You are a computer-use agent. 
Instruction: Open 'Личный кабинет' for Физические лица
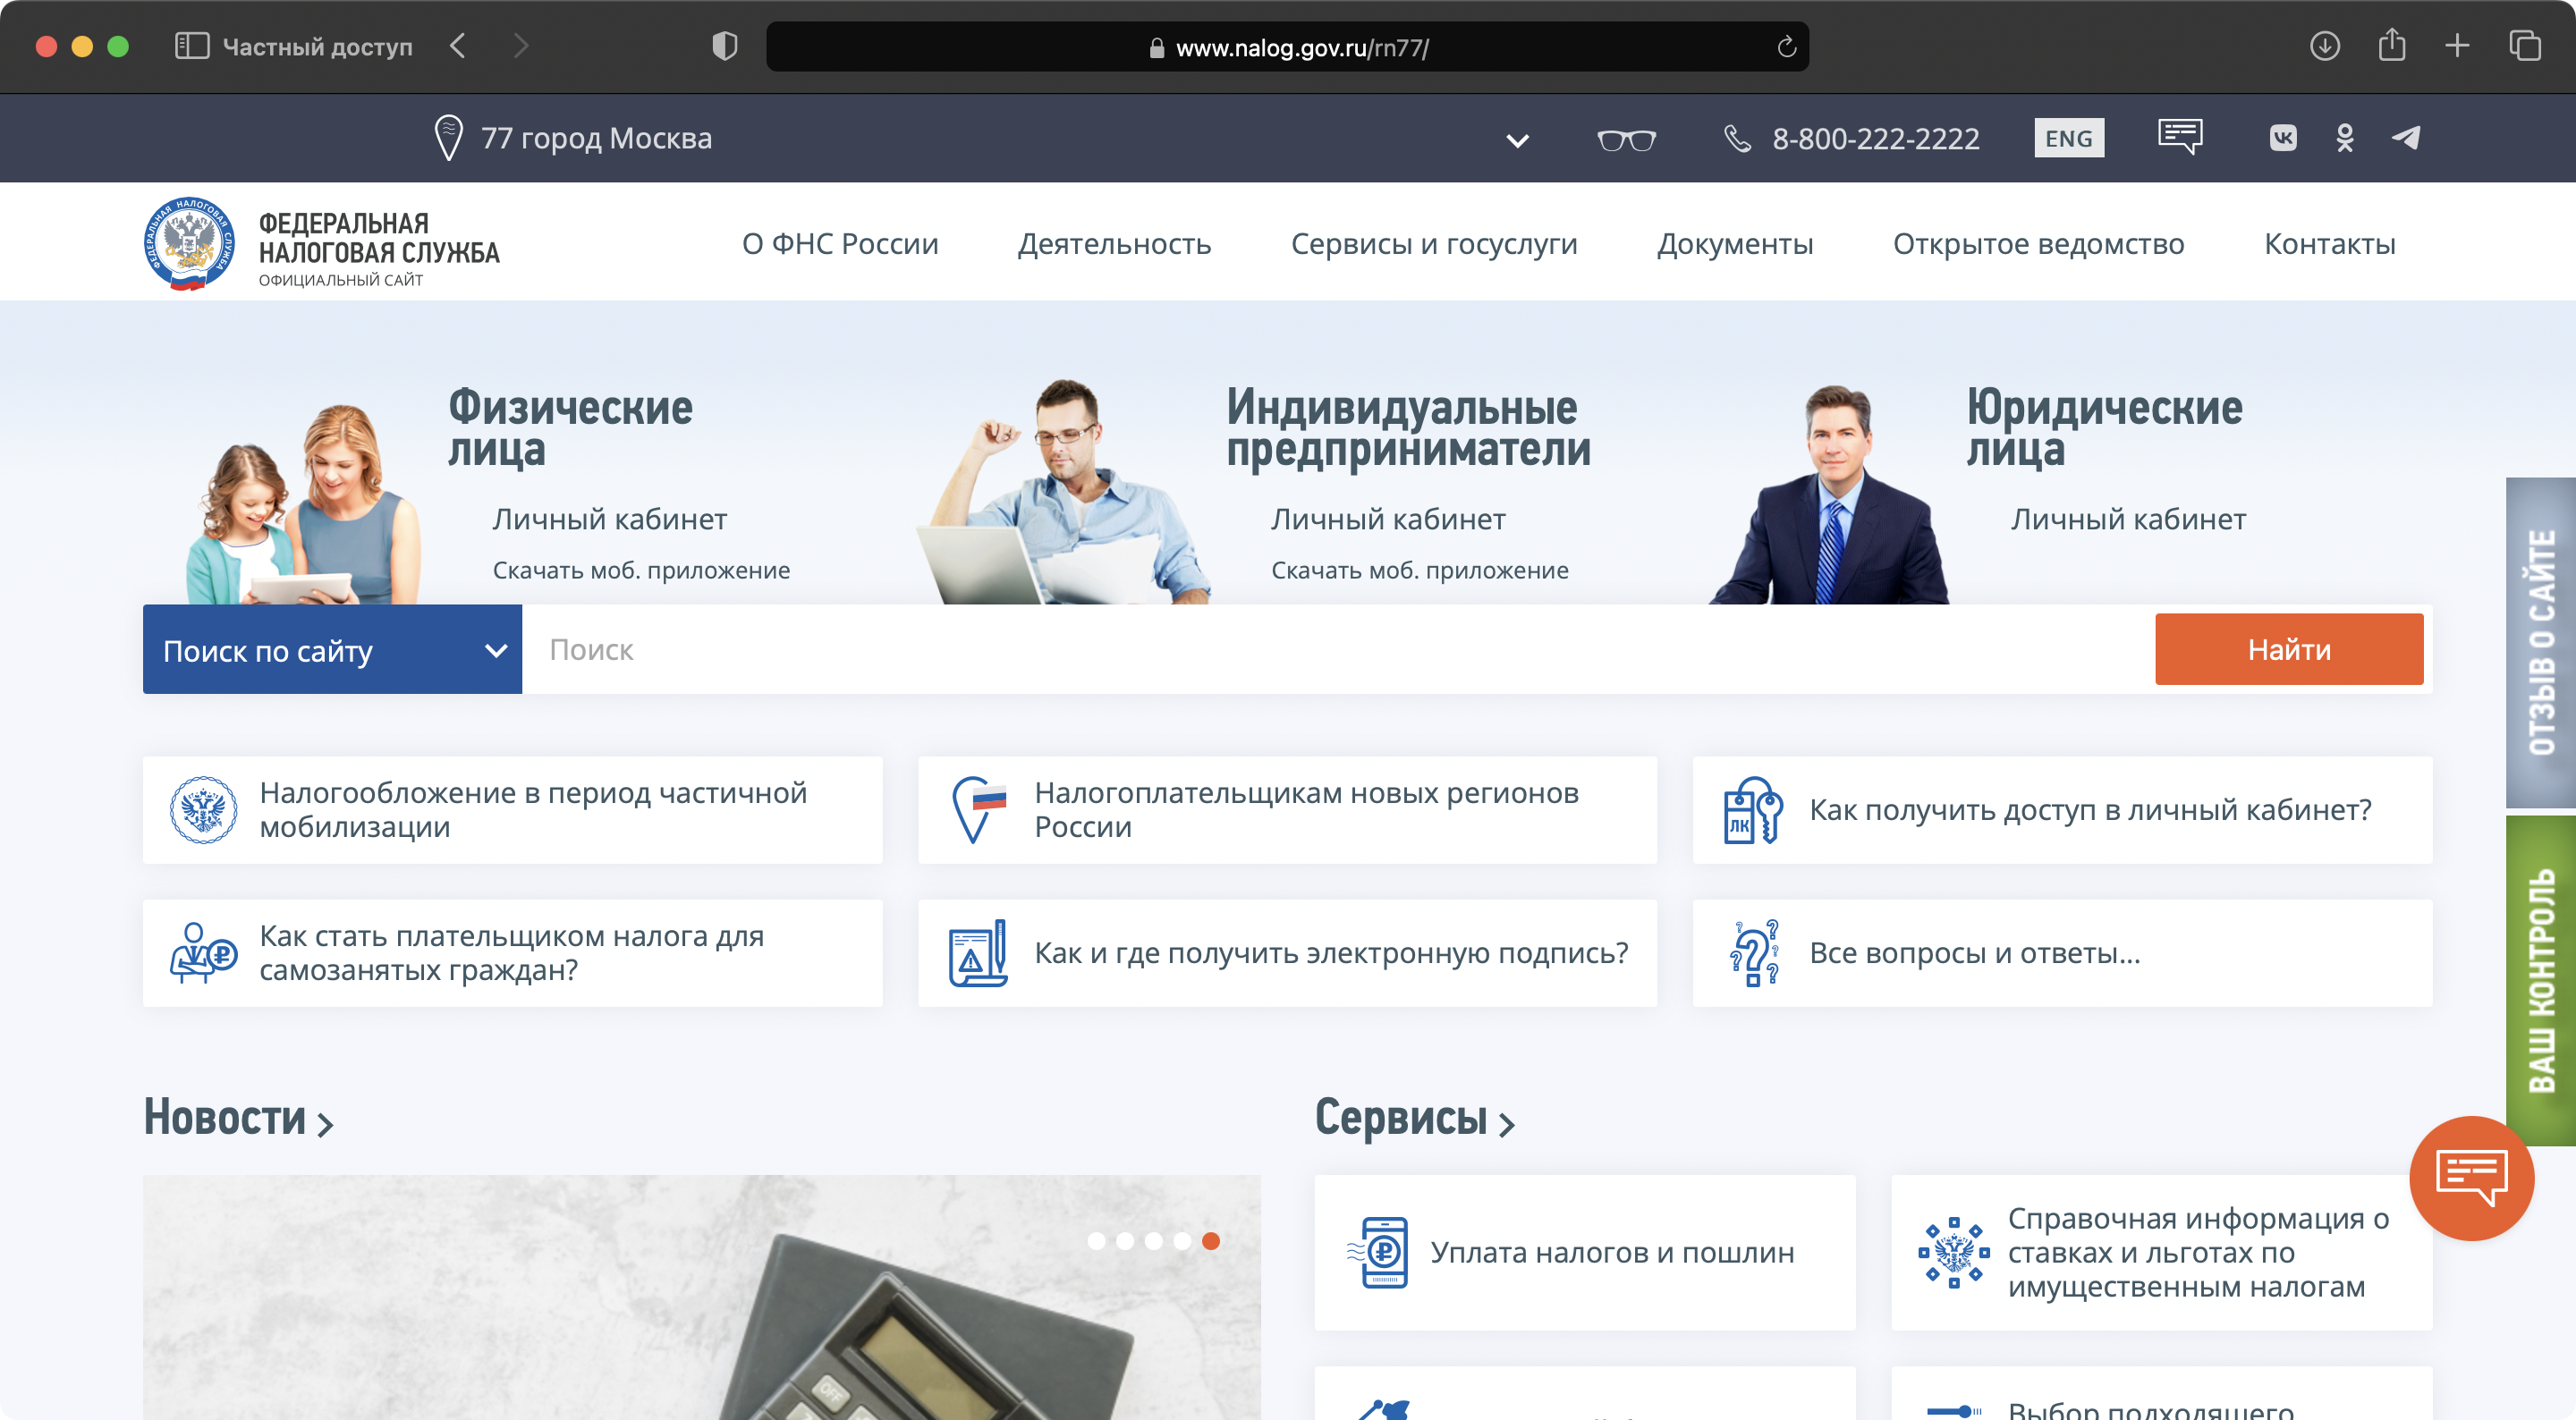609,519
